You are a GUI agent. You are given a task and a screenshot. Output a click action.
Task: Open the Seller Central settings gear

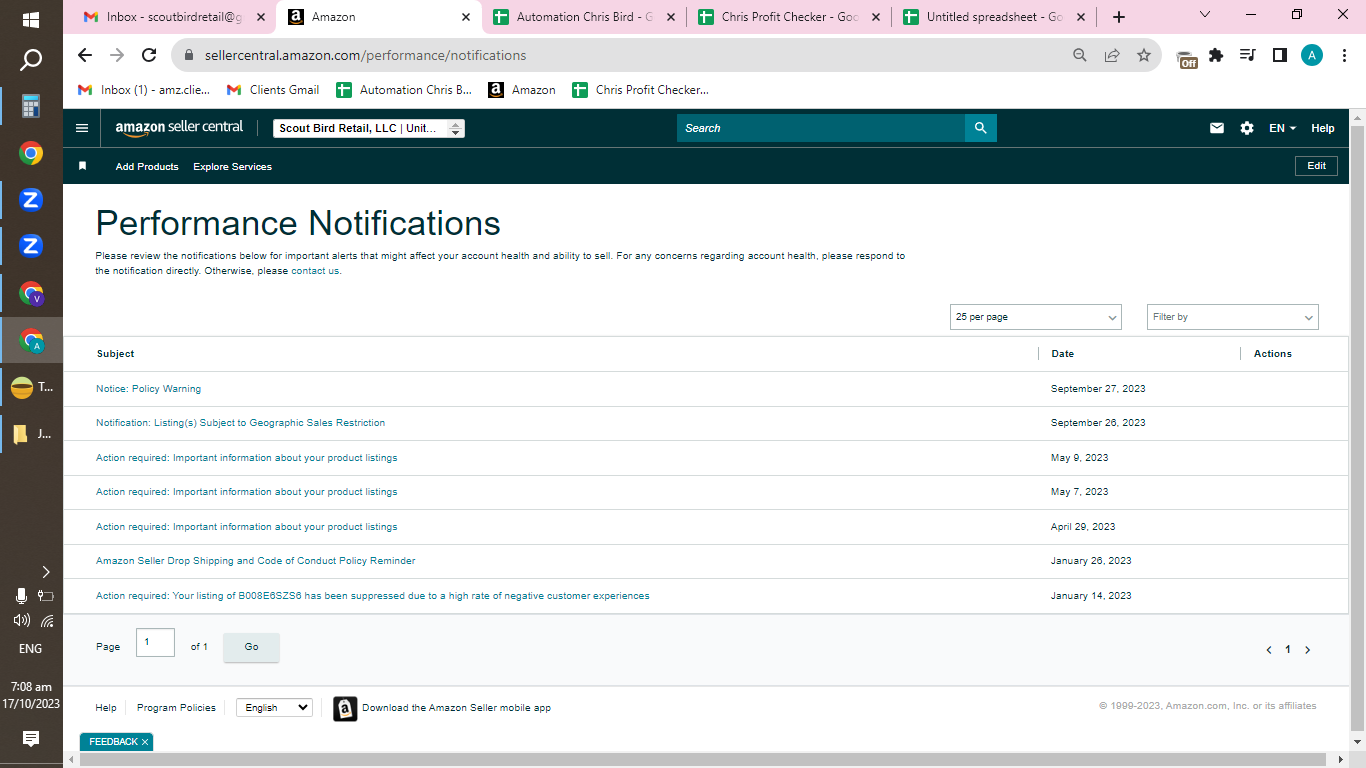click(1247, 128)
